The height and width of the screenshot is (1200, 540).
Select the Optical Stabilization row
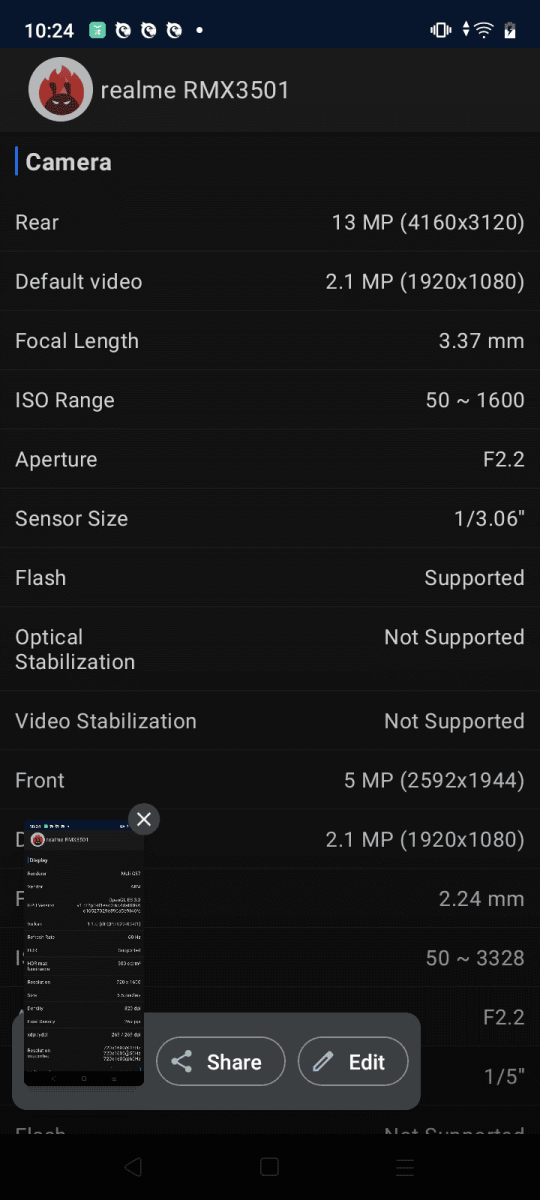(270, 649)
